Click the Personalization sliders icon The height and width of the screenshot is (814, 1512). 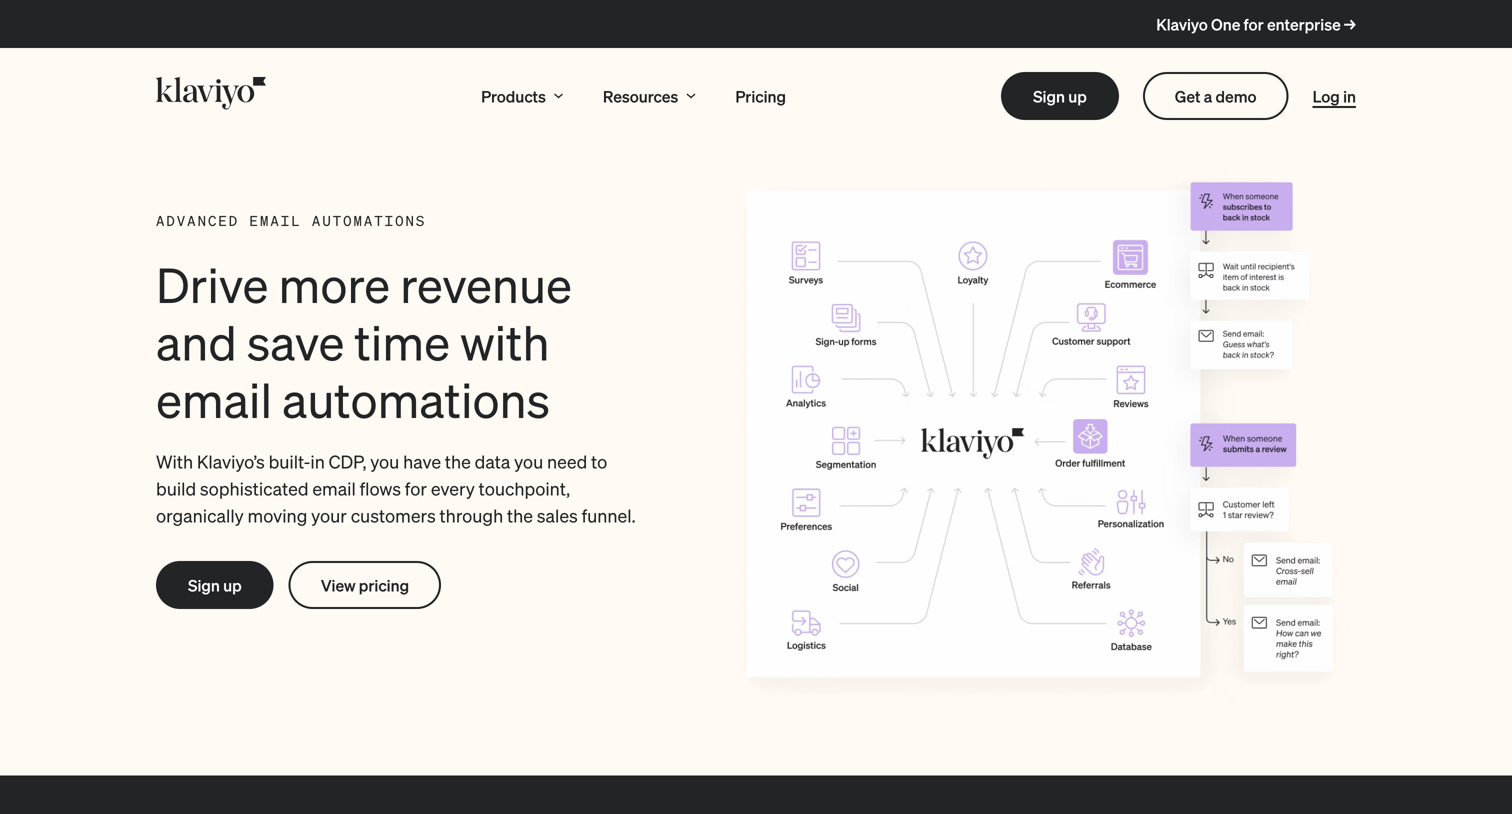tap(1131, 501)
